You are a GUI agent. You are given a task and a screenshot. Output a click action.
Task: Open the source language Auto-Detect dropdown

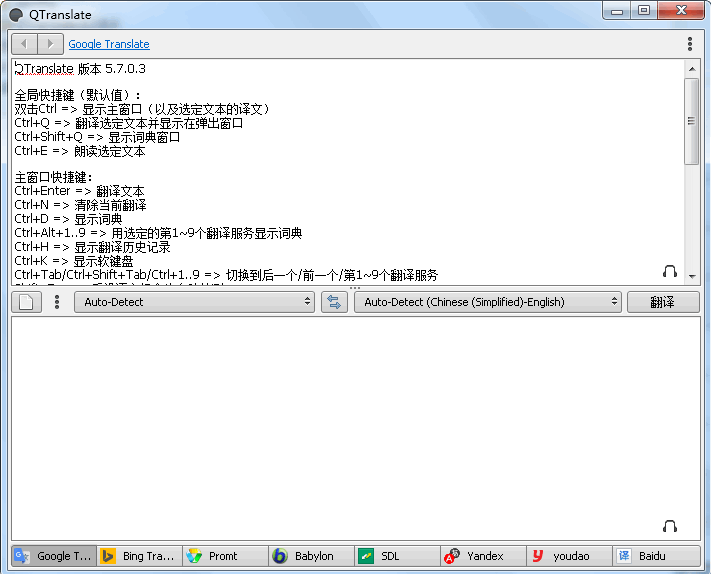[195, 302]
